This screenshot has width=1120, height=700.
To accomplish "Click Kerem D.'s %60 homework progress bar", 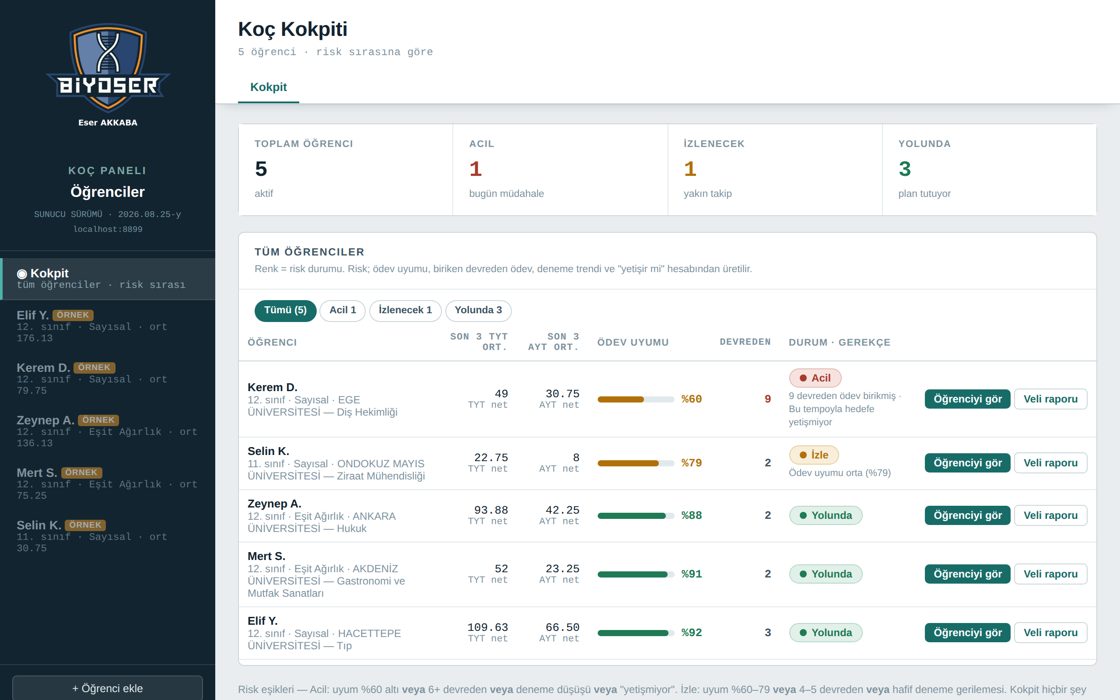I will pos(636,399).
